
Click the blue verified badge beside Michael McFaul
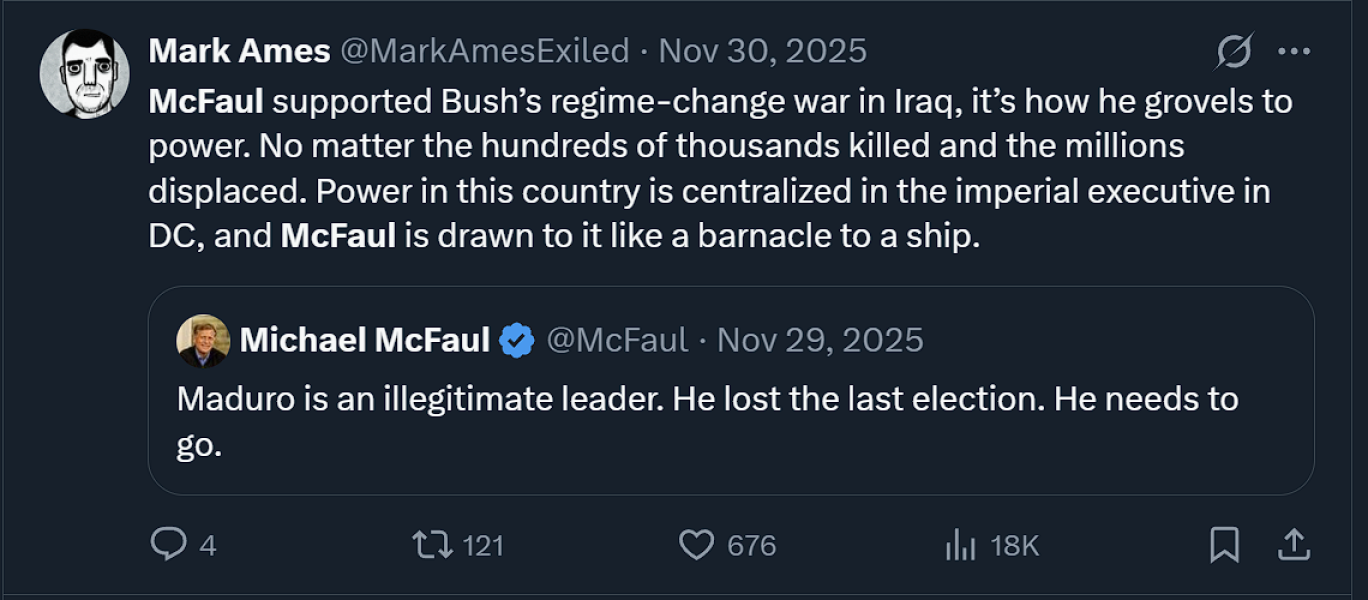point(517,341)
